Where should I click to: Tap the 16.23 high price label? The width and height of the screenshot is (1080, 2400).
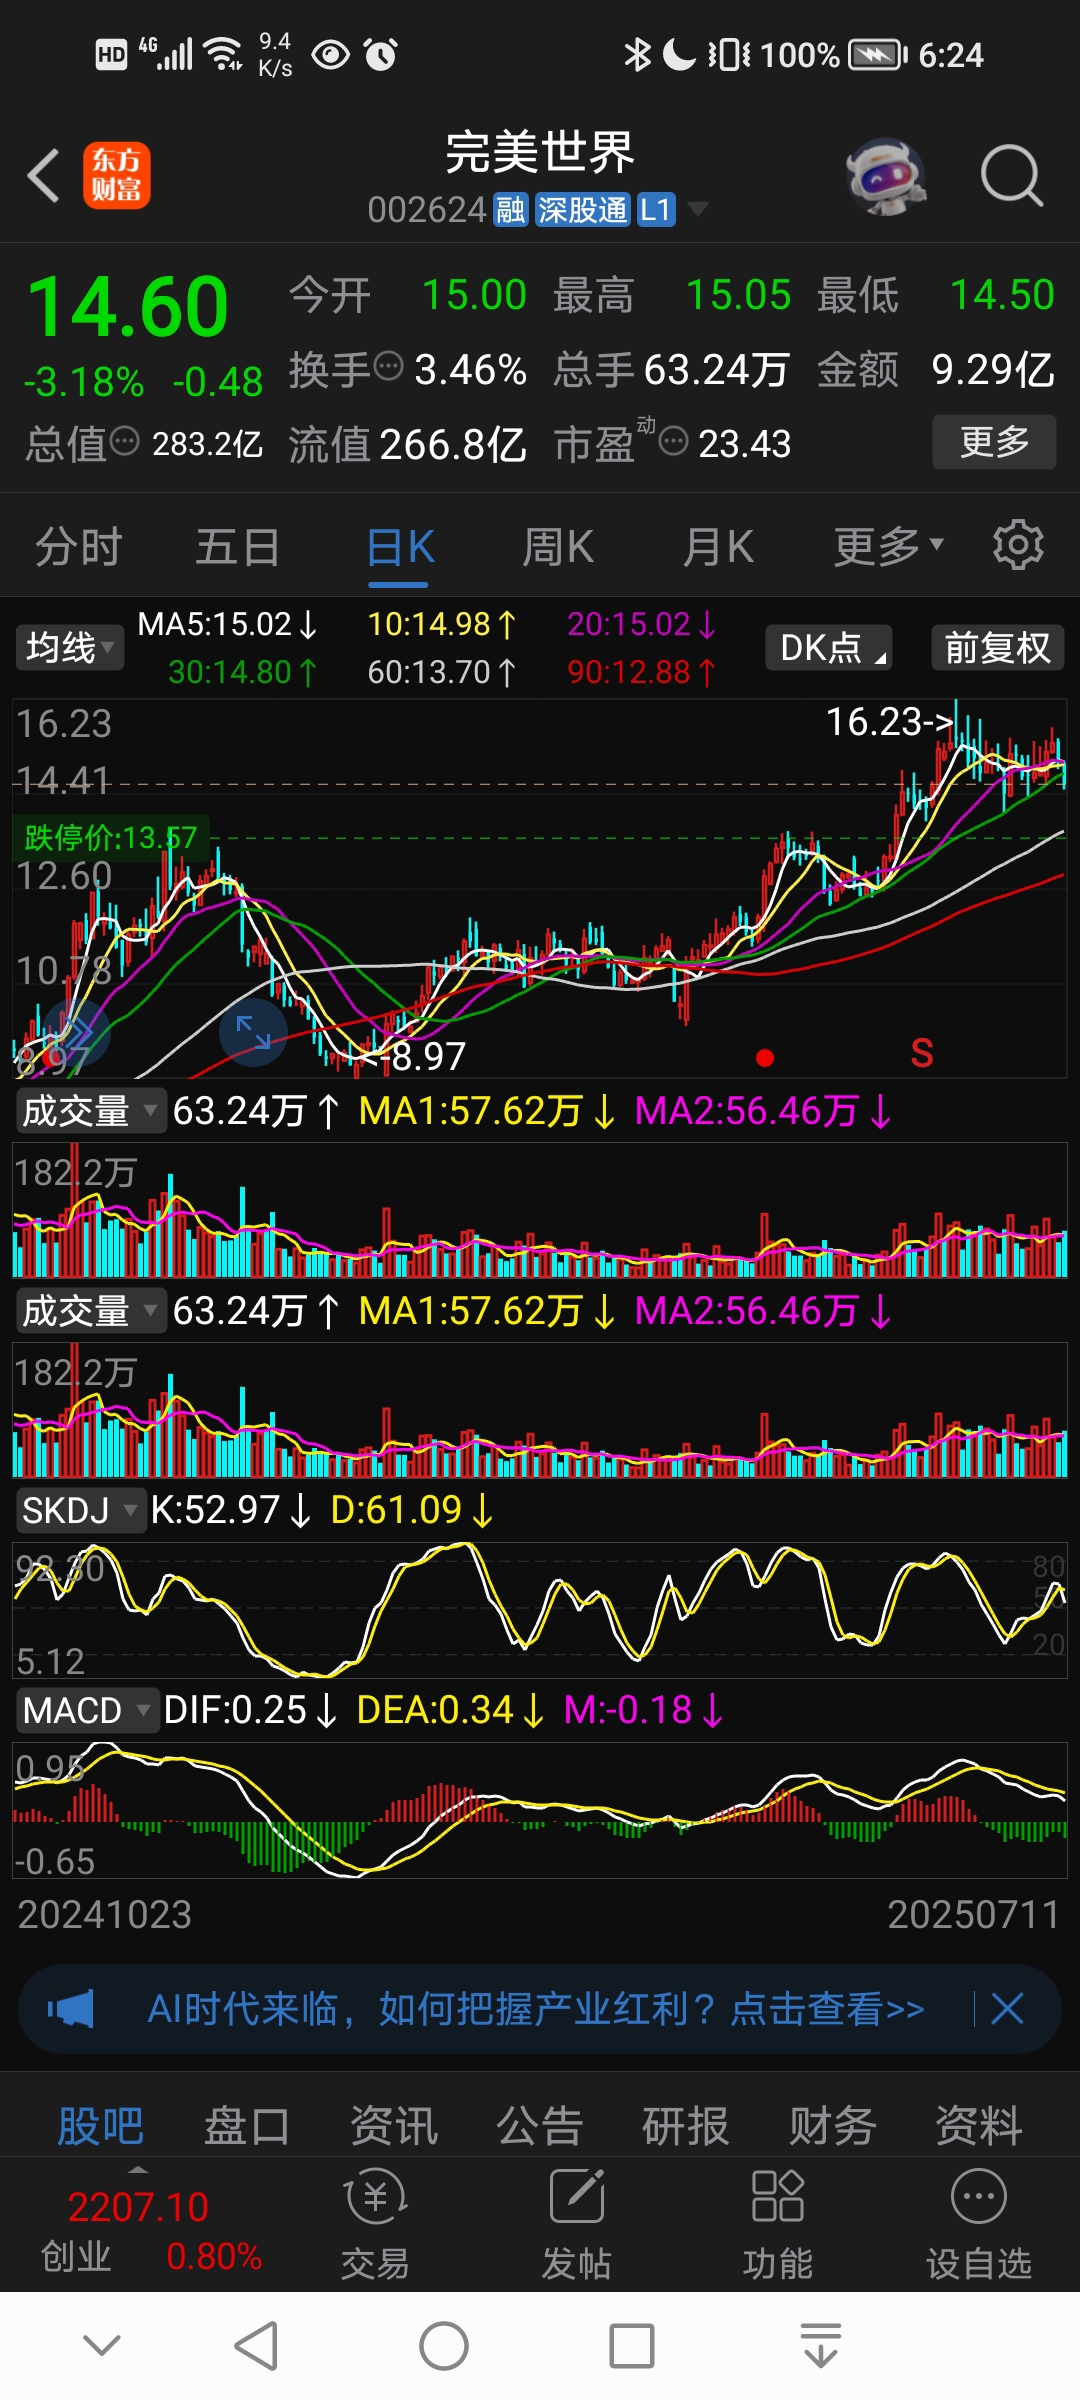point(888,721)
